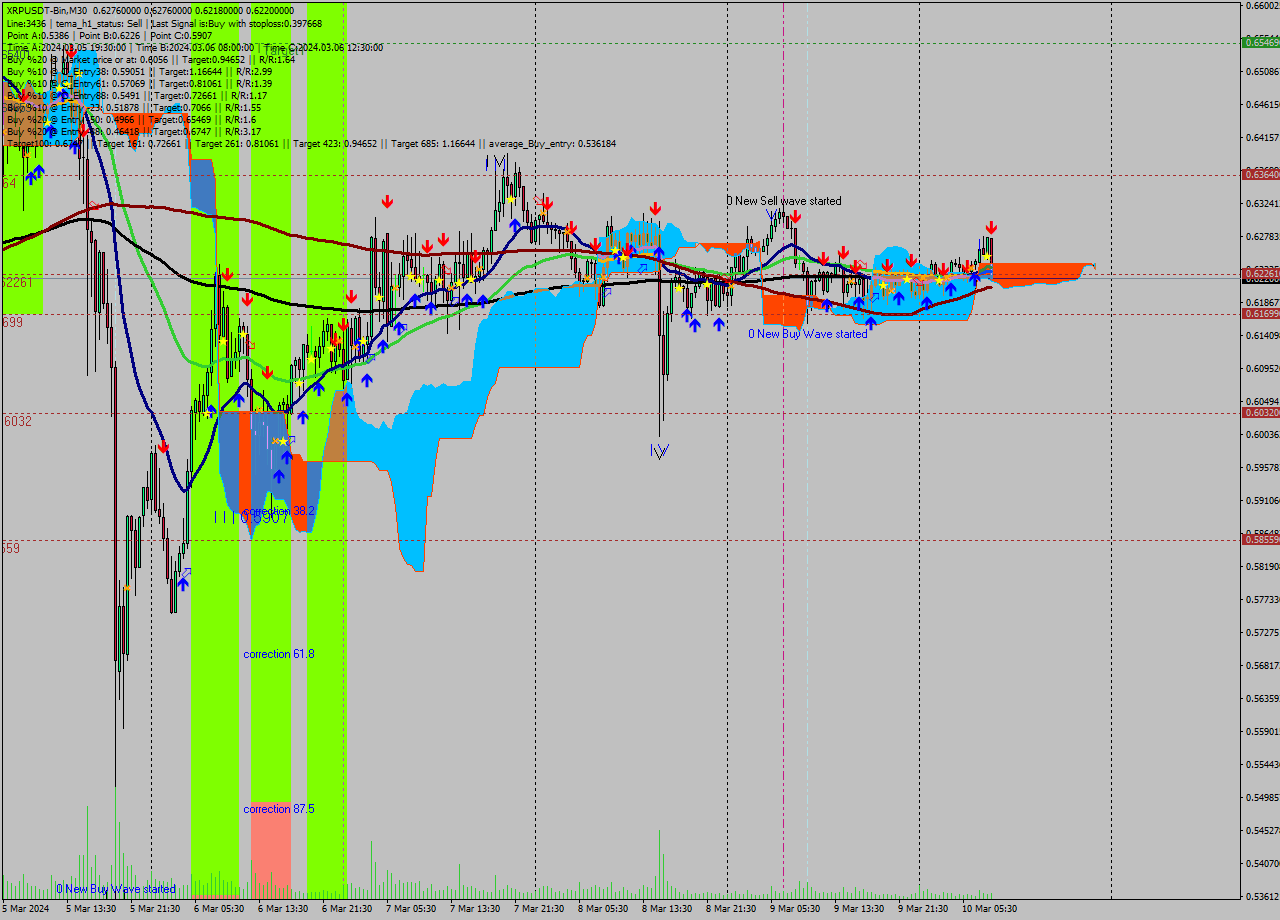Screen dimensions: 1280x920
Task: Click the '5 Mar 21:30' time axis label
Action: coord(155,909)
